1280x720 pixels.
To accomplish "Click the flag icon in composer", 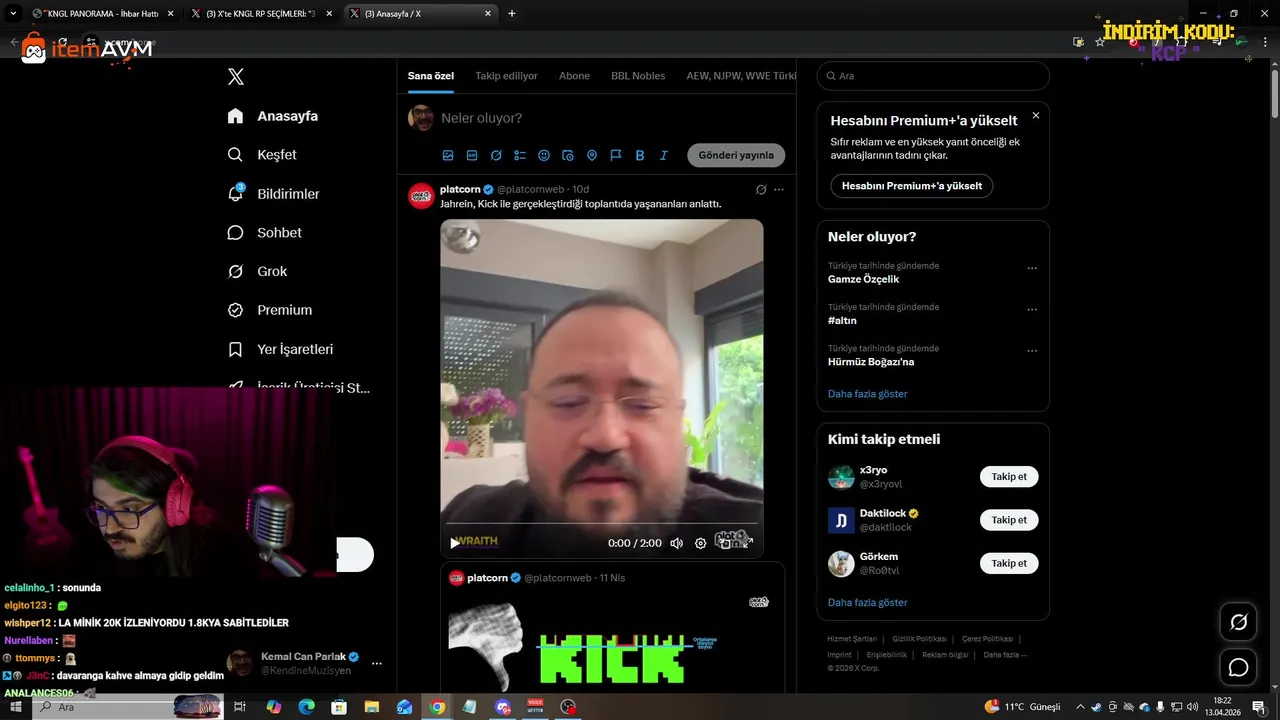I will tap(616, 155).
